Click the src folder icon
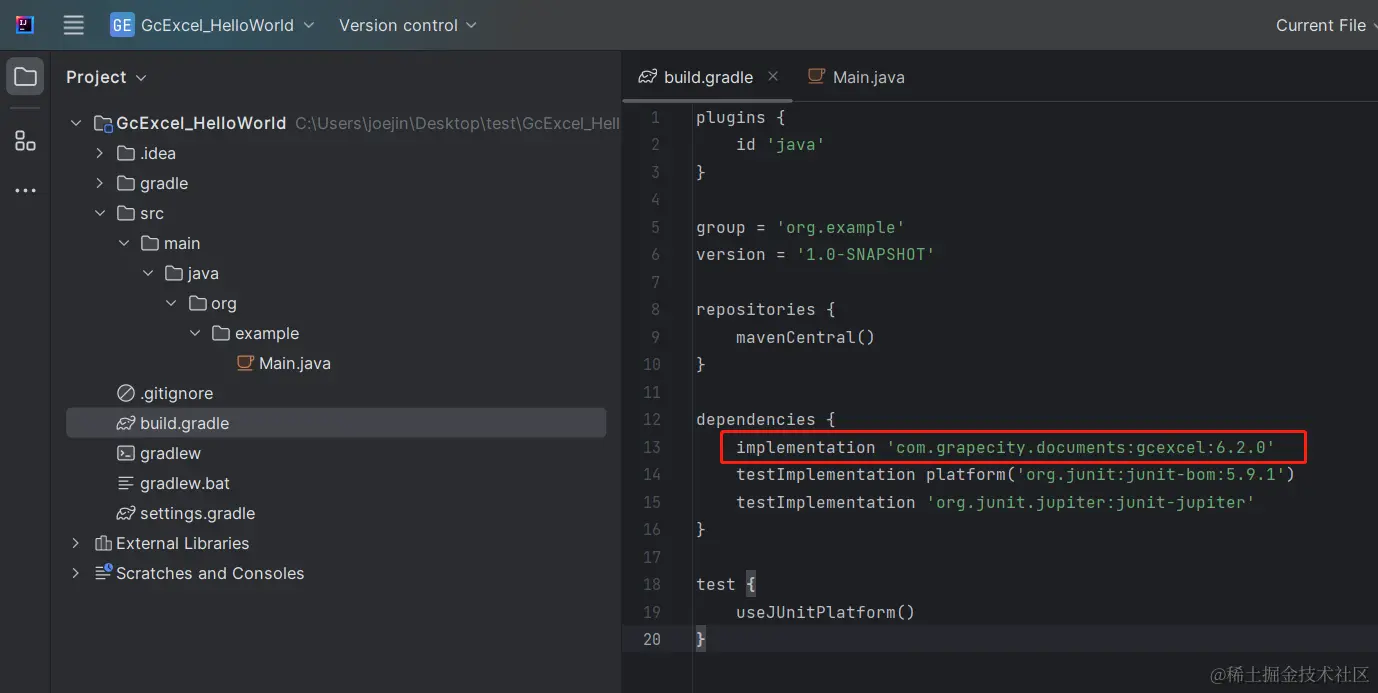1378x693 pixels. pyautogui.click(x=126, y=213)
